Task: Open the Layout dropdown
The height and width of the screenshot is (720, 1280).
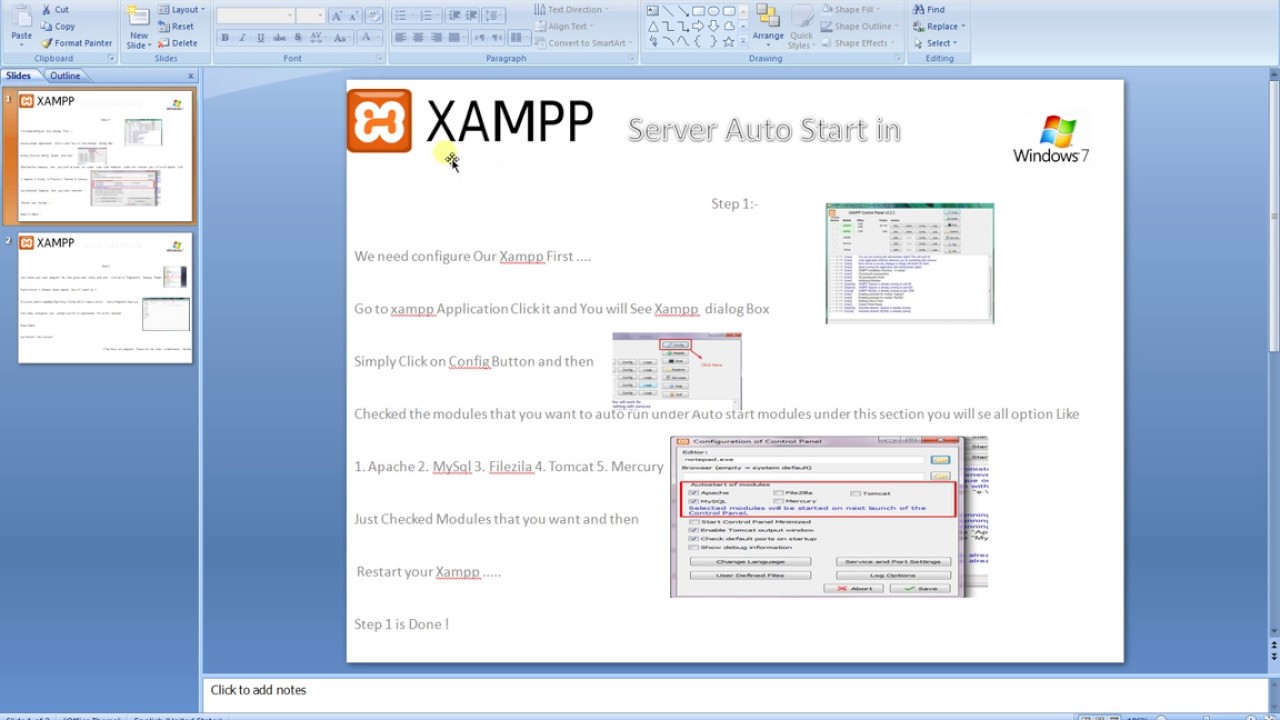Action: coord(181,9)
